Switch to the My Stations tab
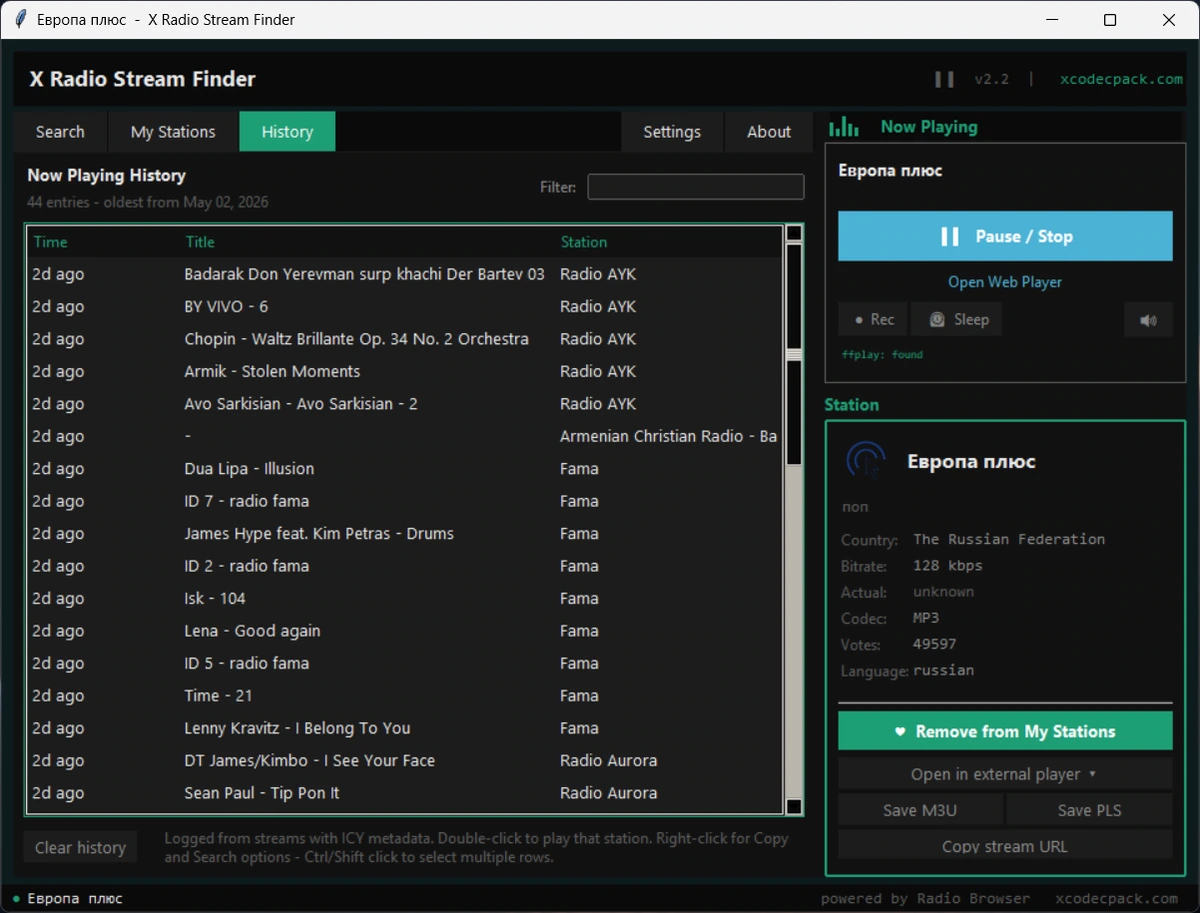1200x913 pixels. 173,132
